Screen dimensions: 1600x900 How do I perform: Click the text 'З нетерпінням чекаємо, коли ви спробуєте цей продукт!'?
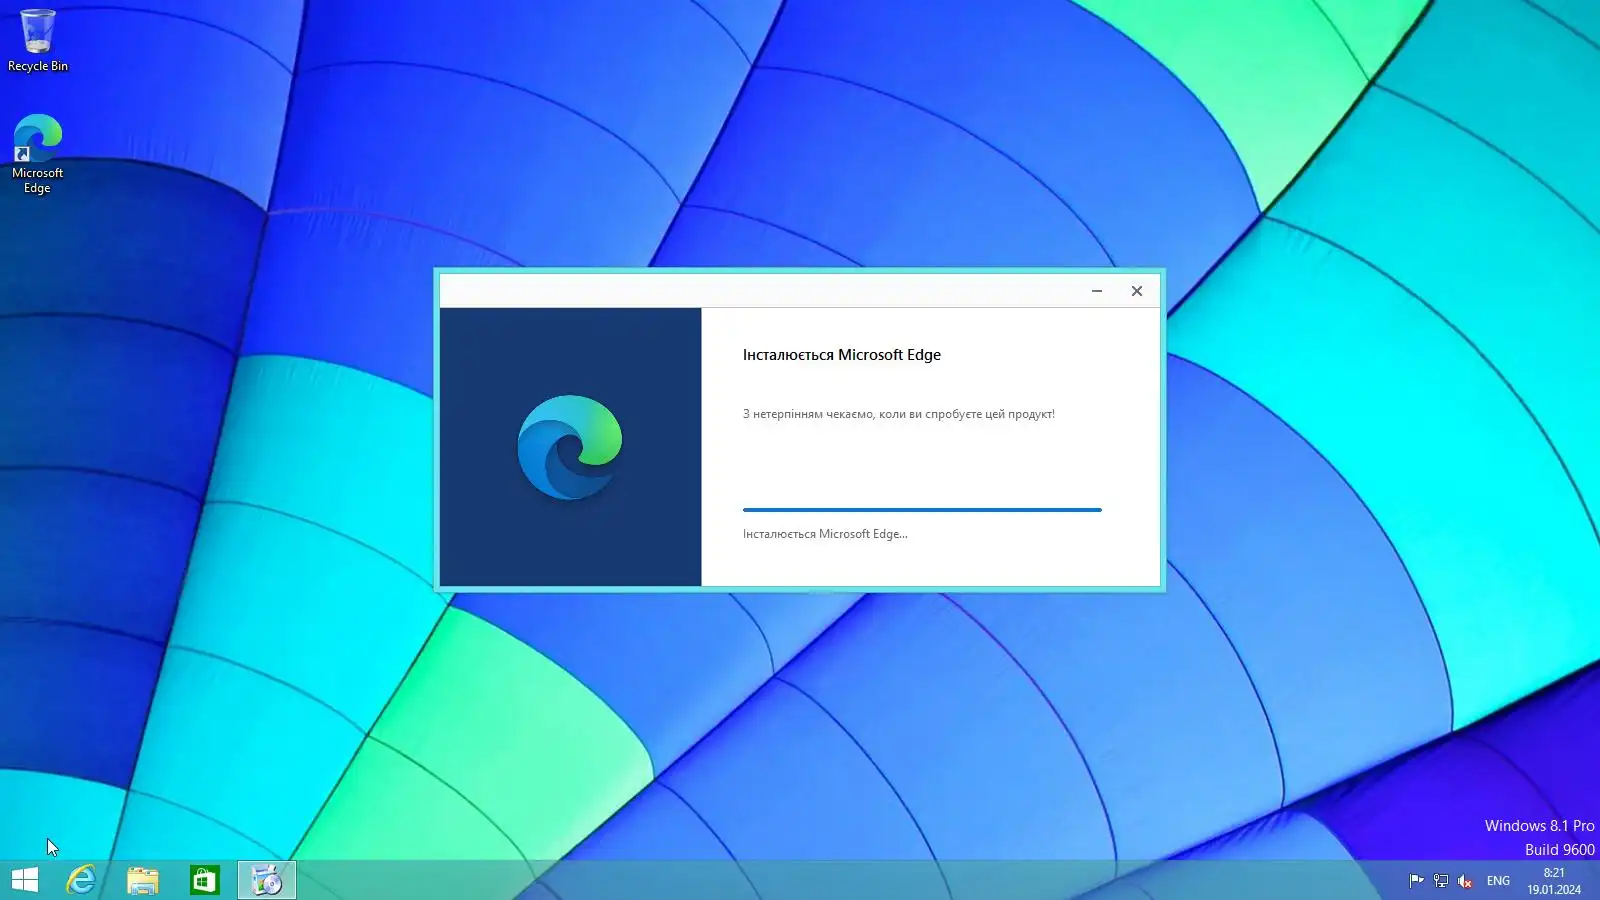pos(899,414)
